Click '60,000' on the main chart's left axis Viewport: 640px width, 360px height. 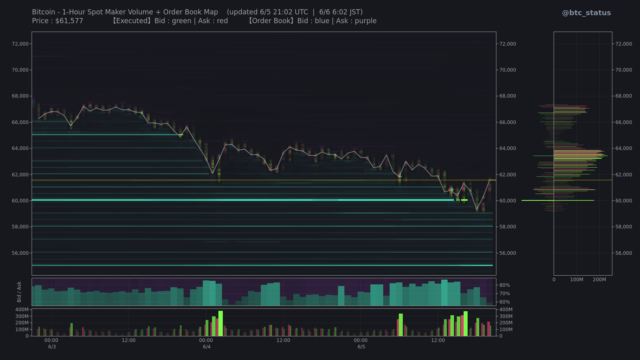[x=20, y=200]
